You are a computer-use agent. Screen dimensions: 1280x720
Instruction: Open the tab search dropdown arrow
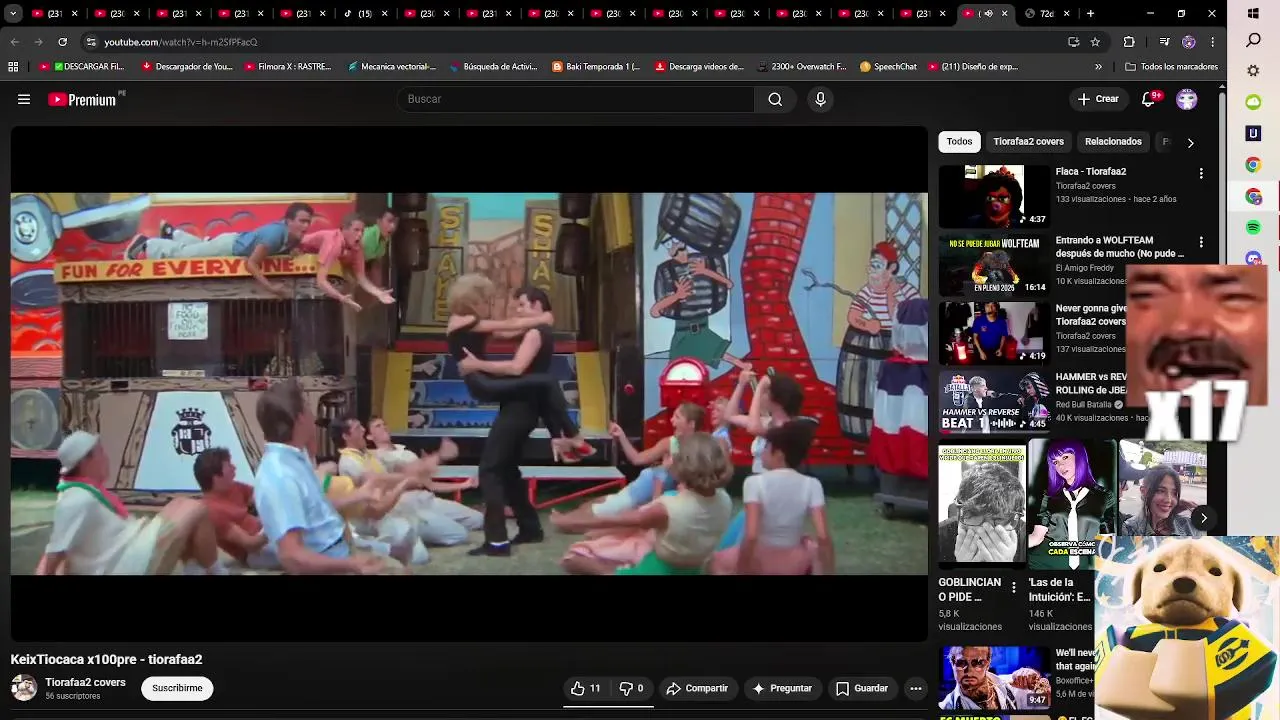point(14,14)
